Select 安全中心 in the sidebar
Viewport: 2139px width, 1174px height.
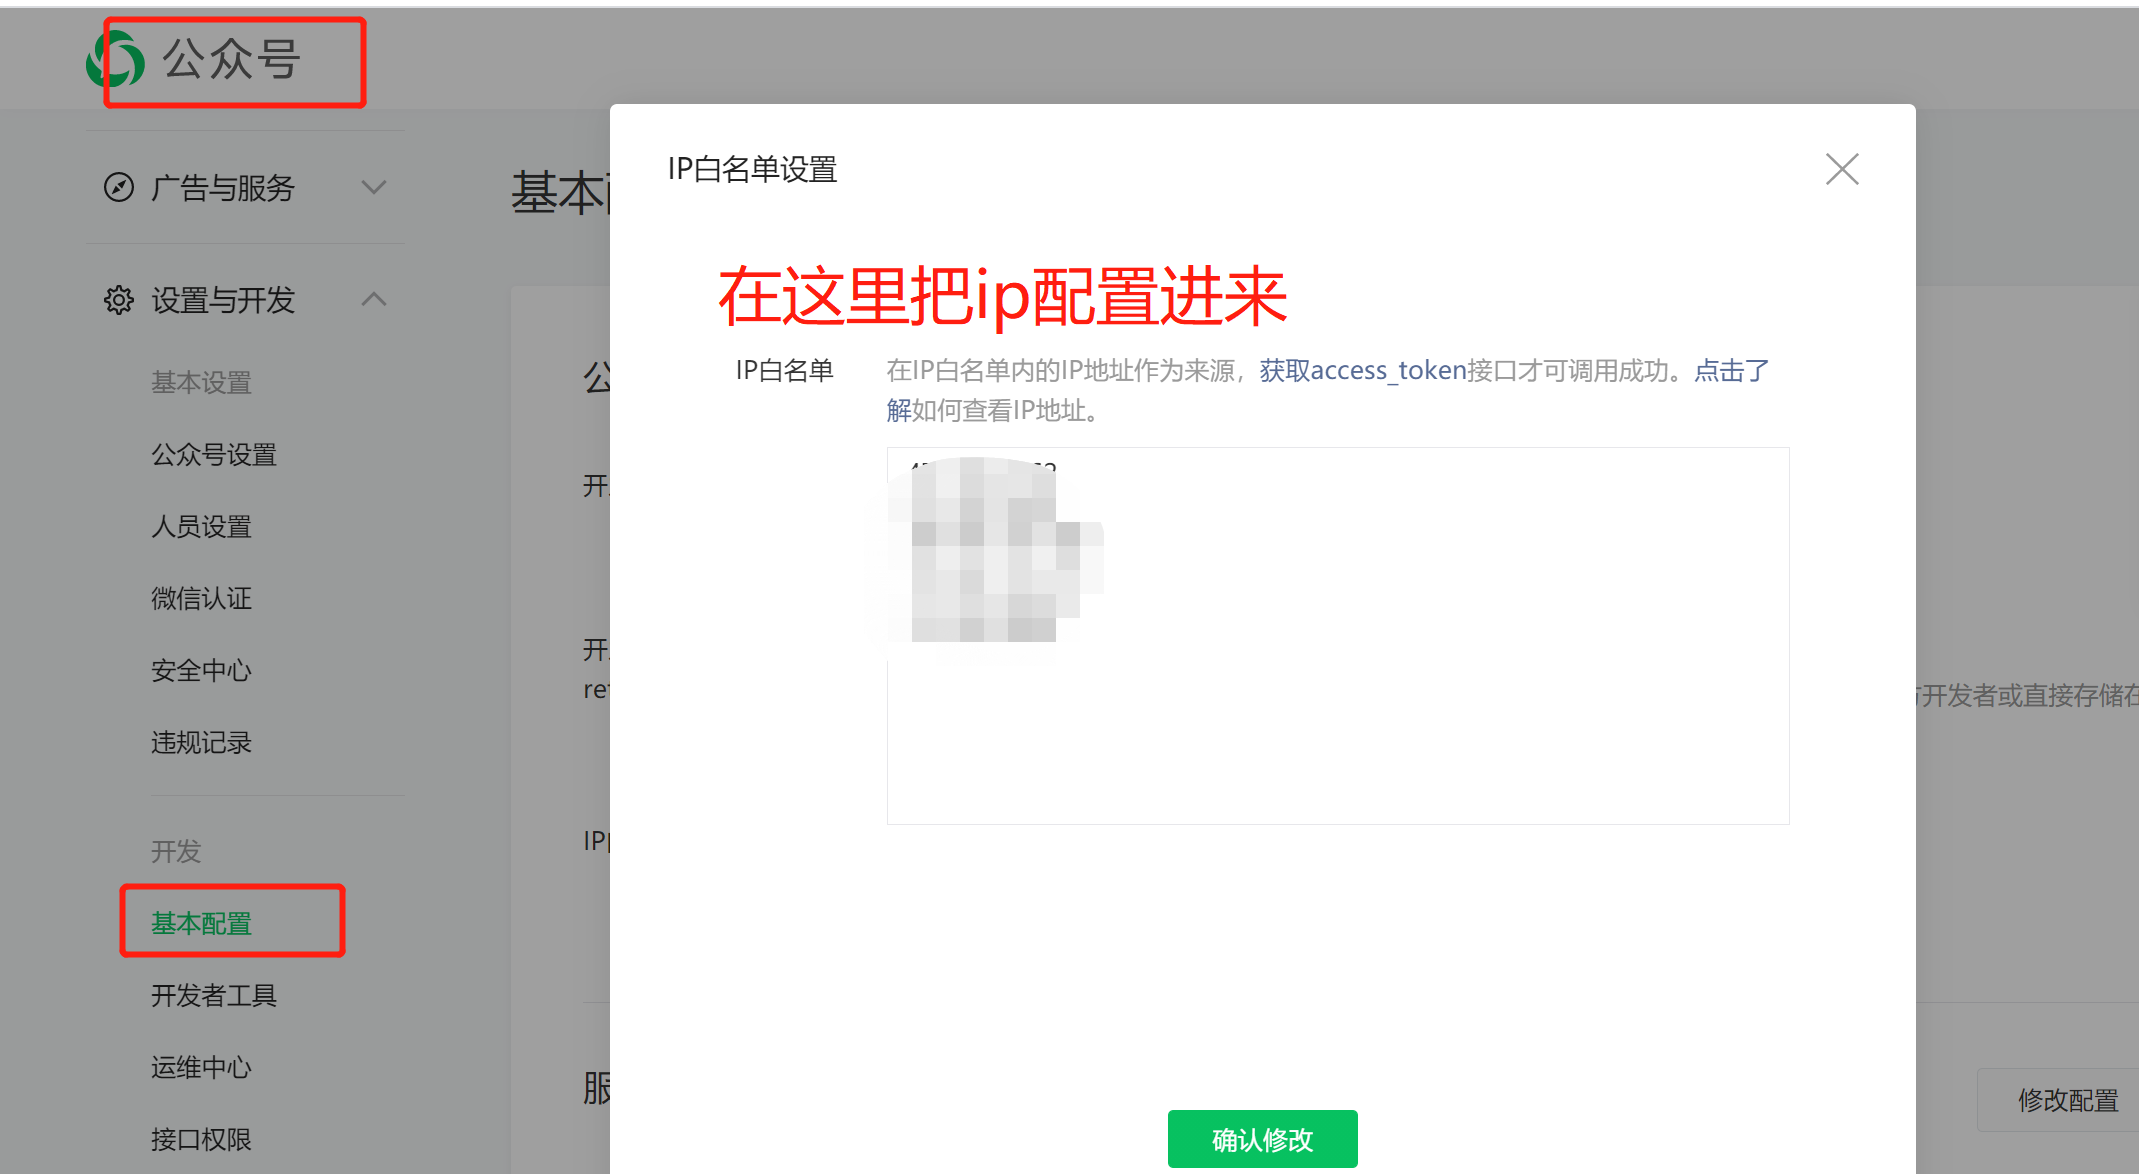(202, 671)
